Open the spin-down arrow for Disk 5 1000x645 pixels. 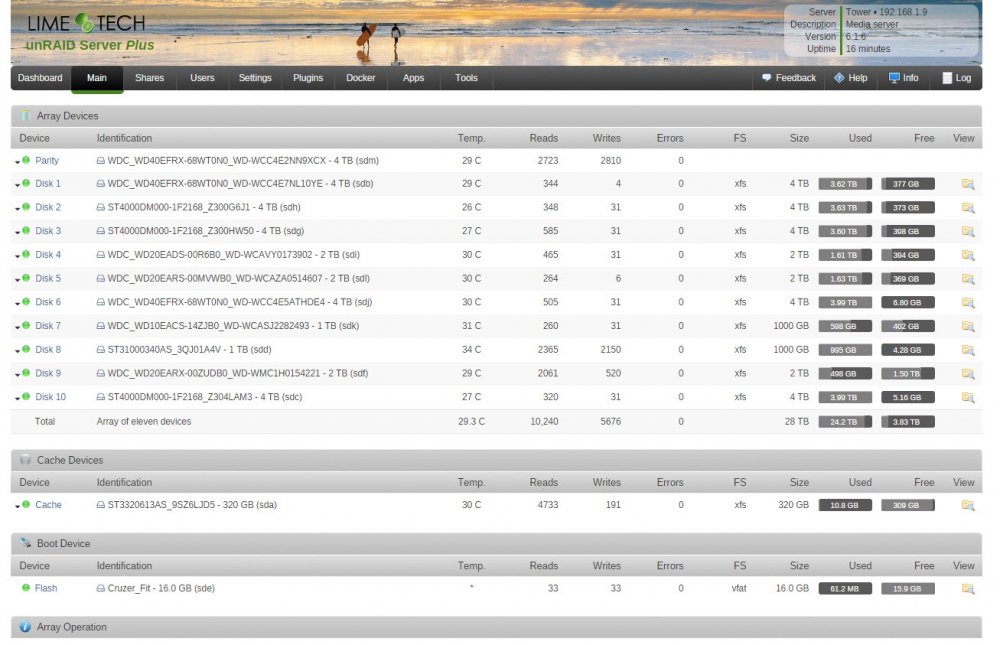(17, 281)
